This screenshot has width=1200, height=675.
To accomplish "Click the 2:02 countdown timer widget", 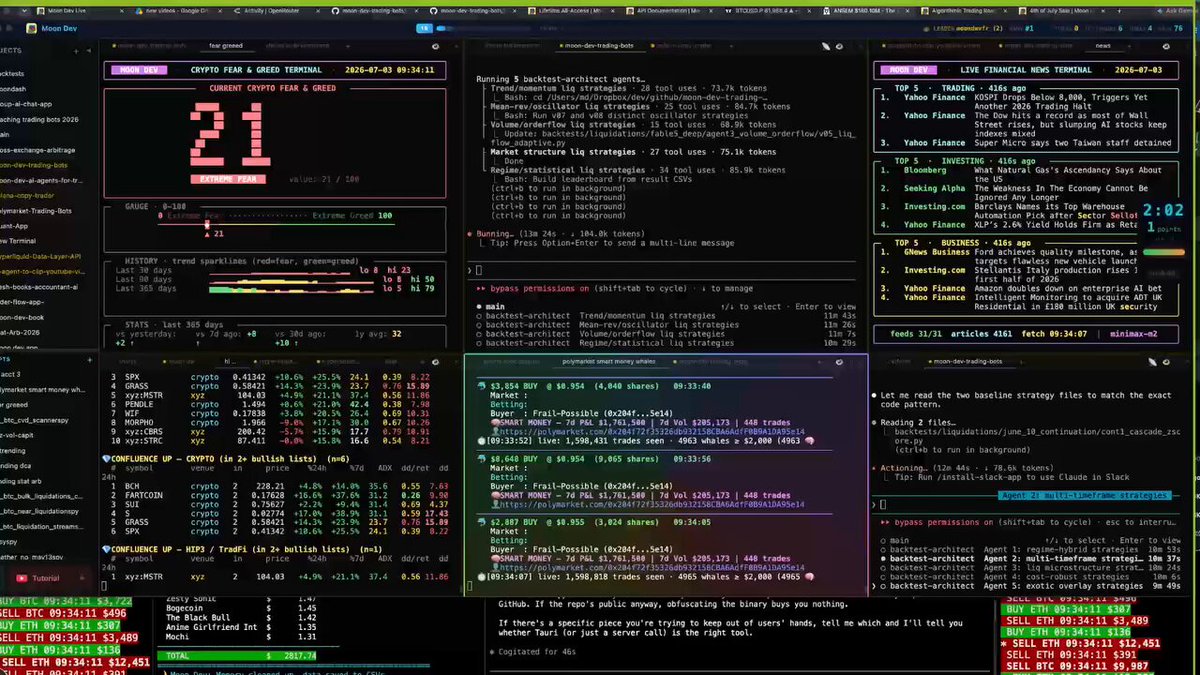I will [x=1164, y=212].
